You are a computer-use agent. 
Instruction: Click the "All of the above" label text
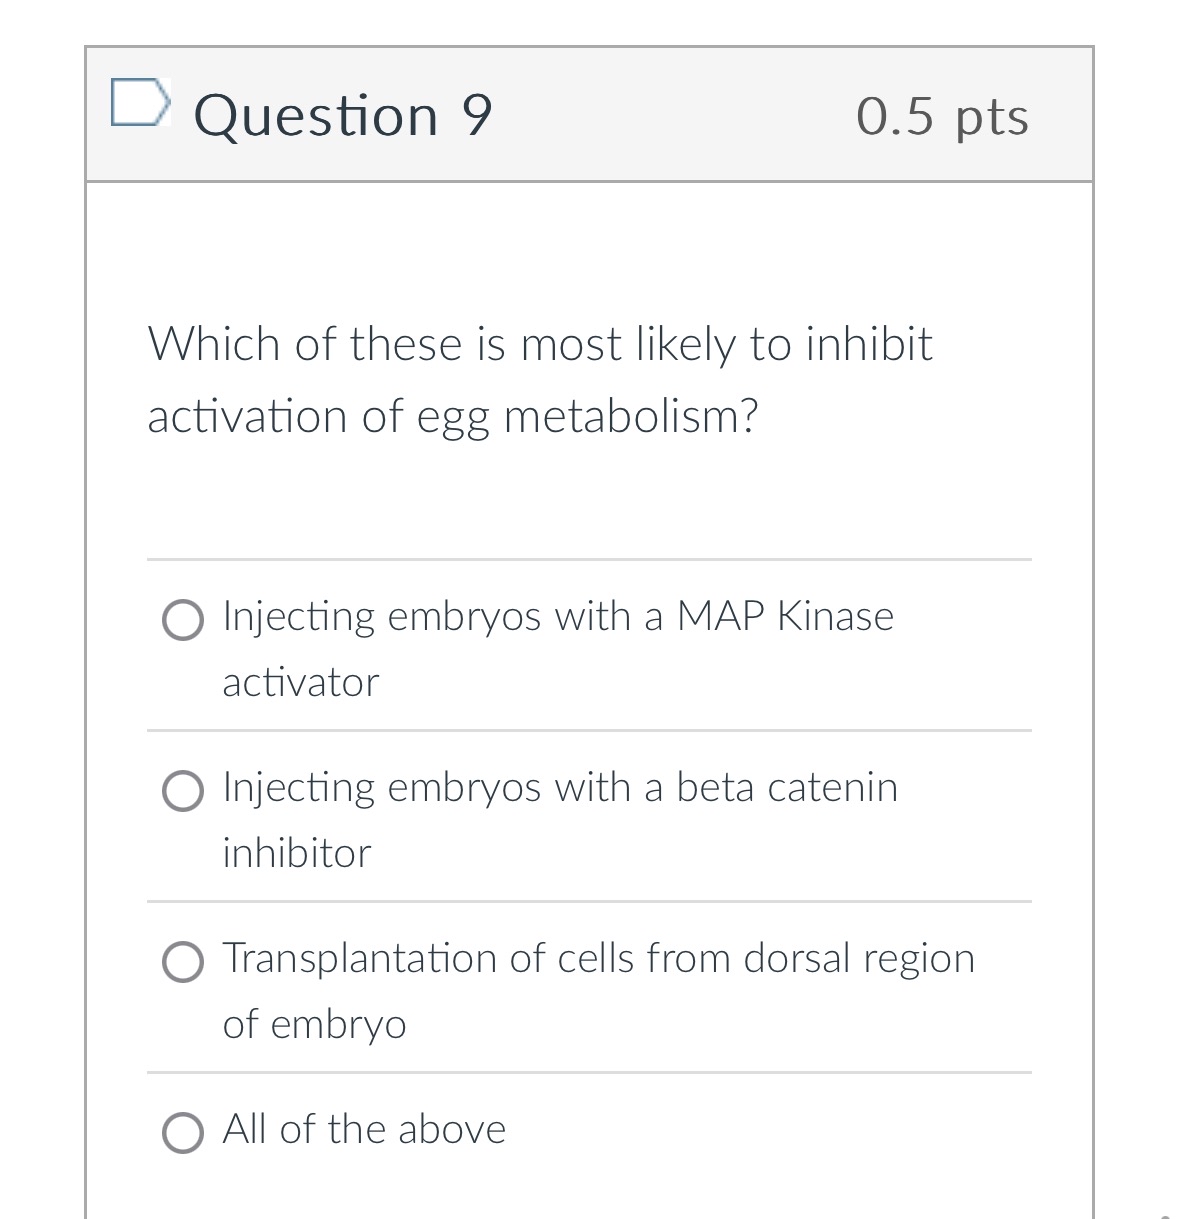click(x=364, y=1129)
